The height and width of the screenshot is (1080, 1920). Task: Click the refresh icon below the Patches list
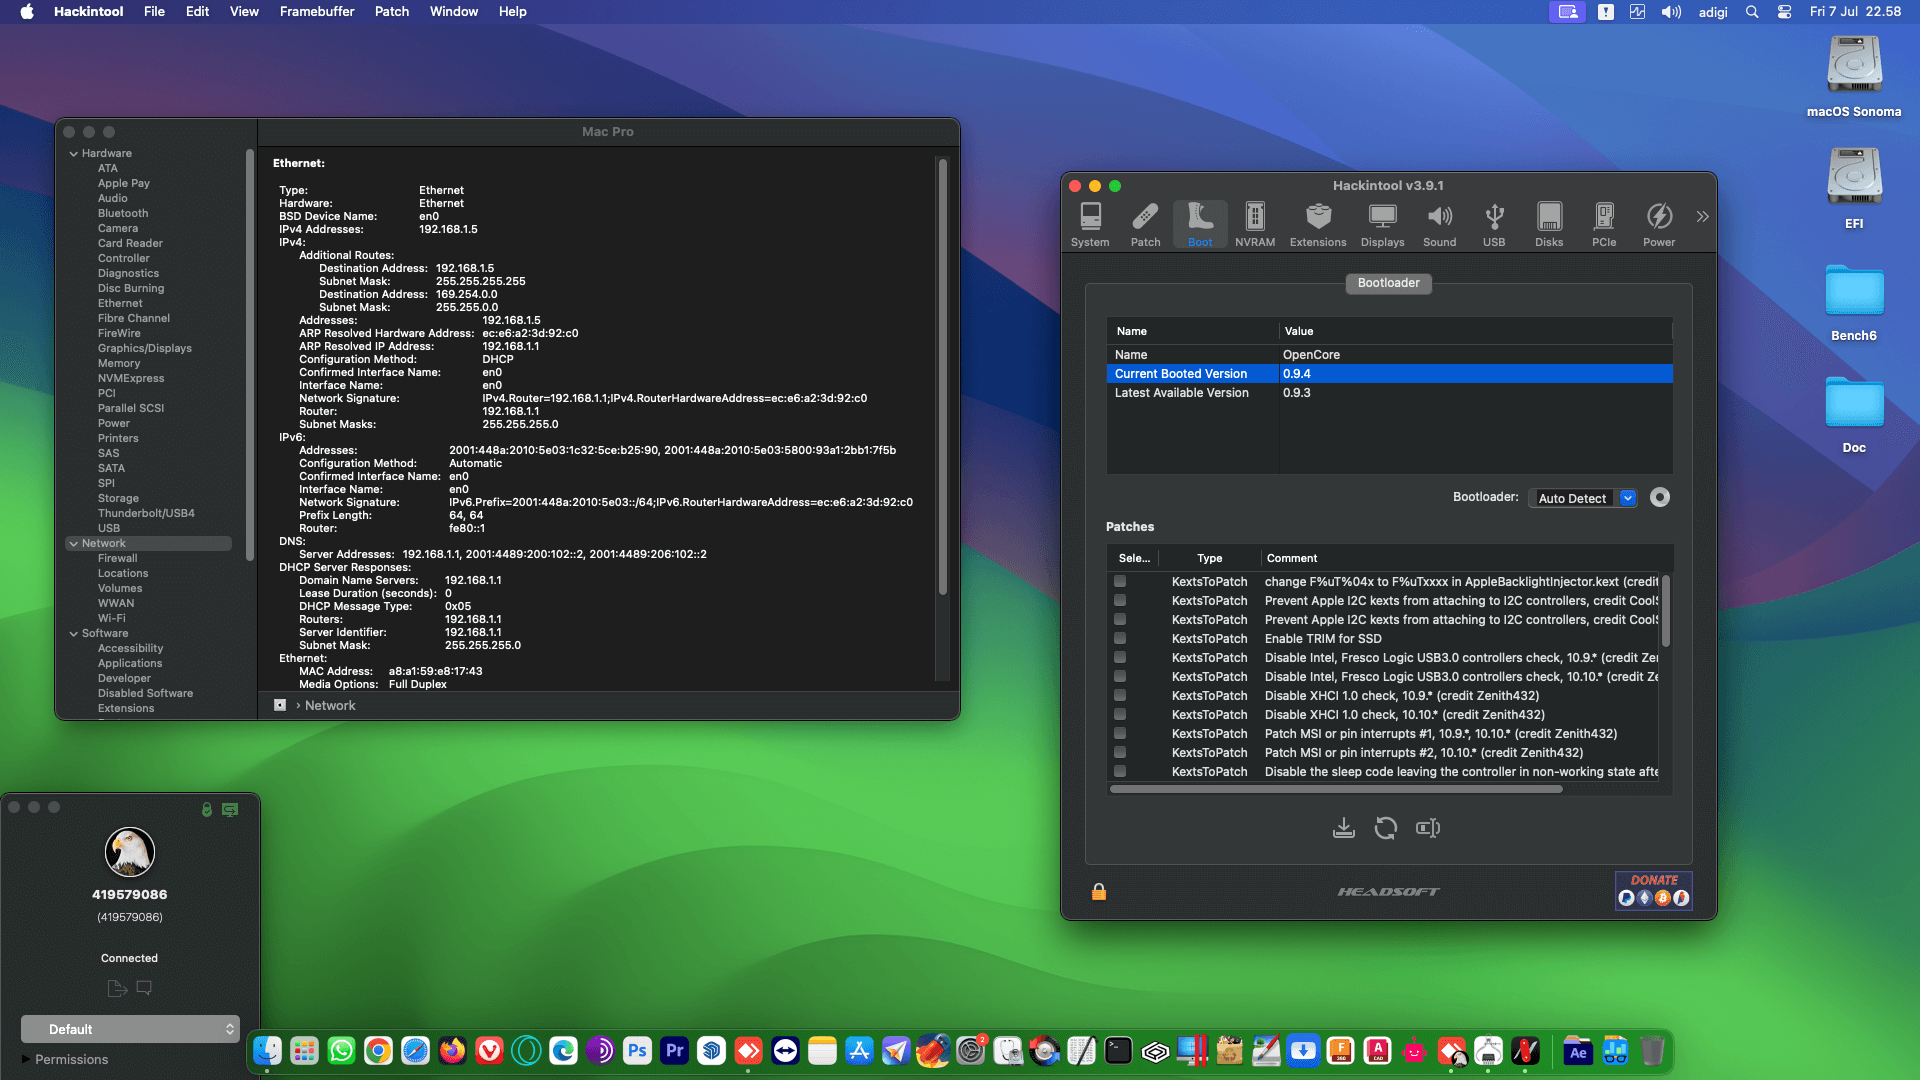click(1386, 828)
